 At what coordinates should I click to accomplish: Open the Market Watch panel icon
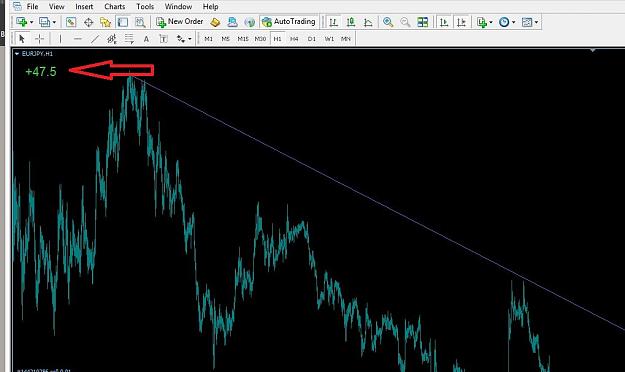[x=71, y=22]
